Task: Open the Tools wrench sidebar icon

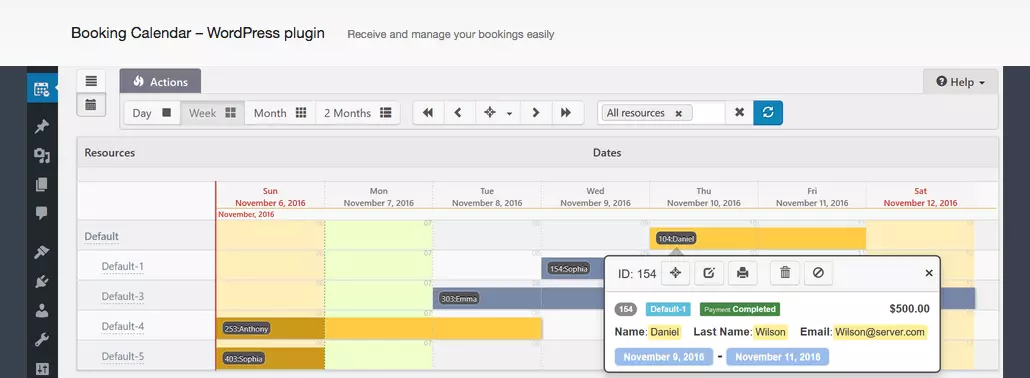Action: [x=42, y=340]
